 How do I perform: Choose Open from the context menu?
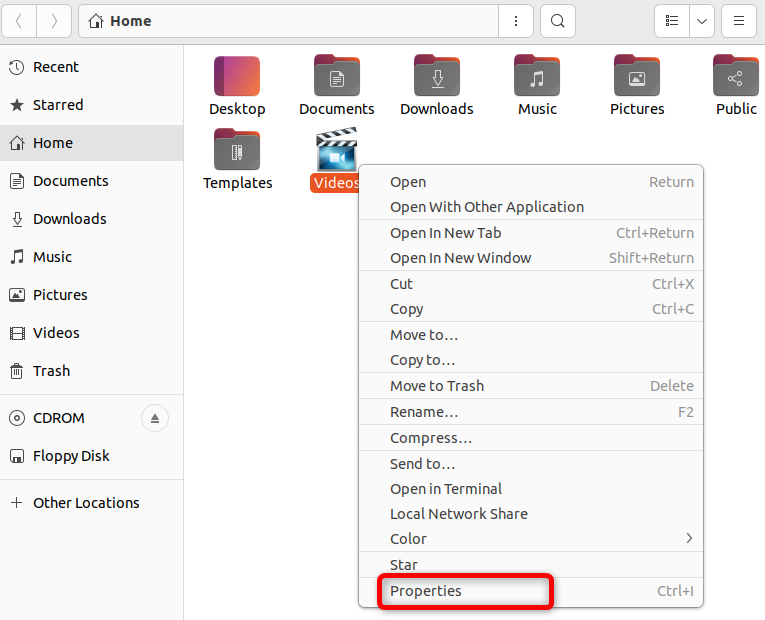click(x=531, y=182)
